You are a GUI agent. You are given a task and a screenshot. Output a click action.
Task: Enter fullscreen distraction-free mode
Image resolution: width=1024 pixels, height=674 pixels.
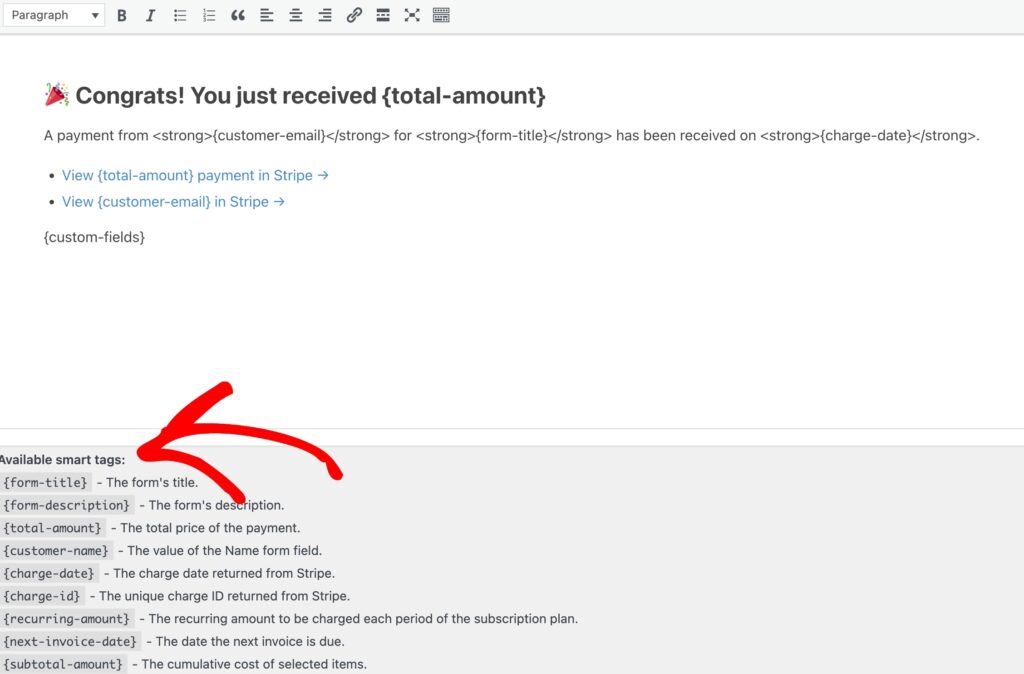point(412,16)
